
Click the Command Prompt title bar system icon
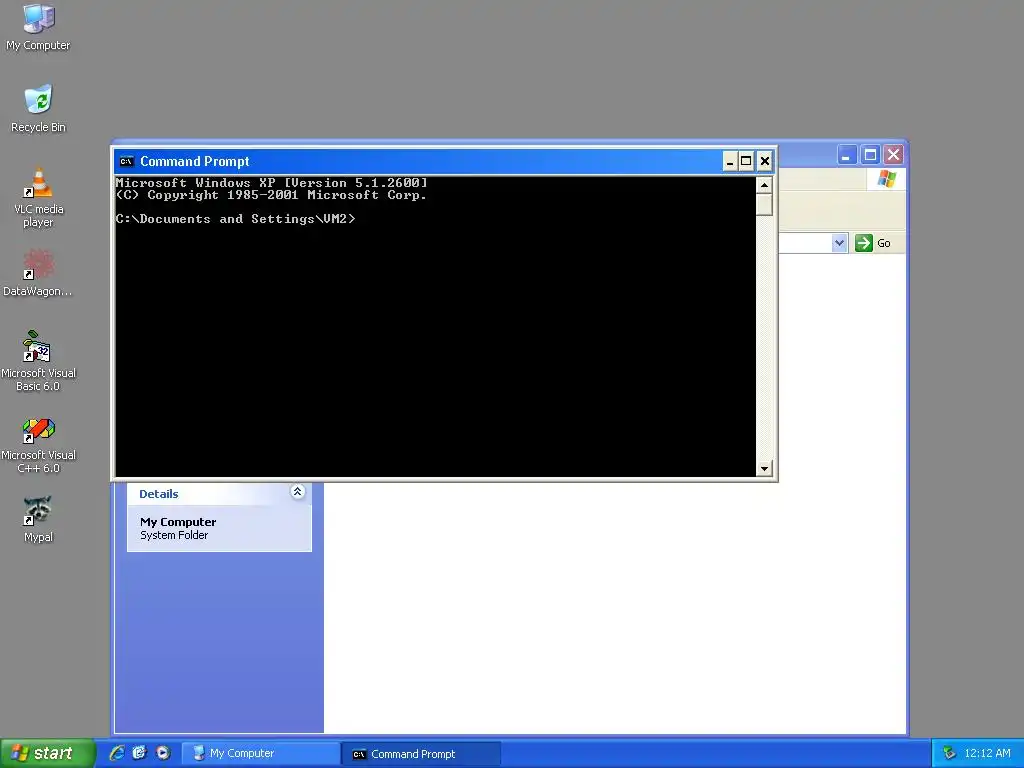(127, 161)
